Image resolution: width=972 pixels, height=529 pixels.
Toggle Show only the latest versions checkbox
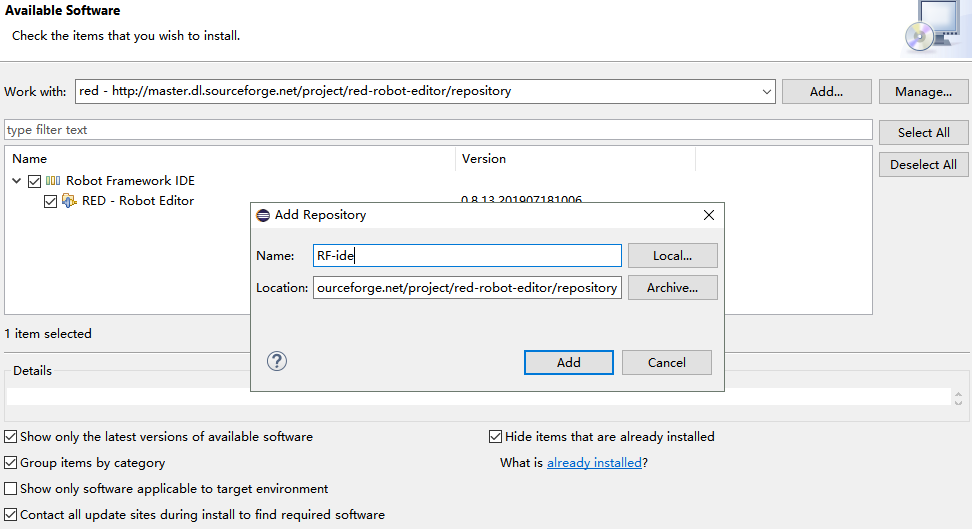click(x=10, y=437)
